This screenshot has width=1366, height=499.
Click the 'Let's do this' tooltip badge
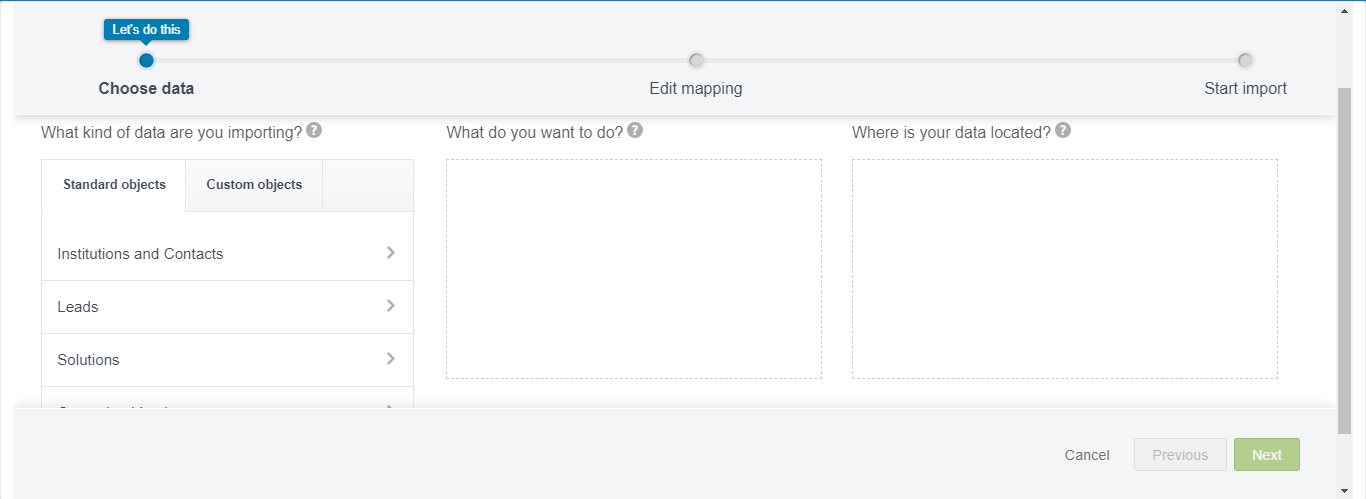[x=146, y=30]
